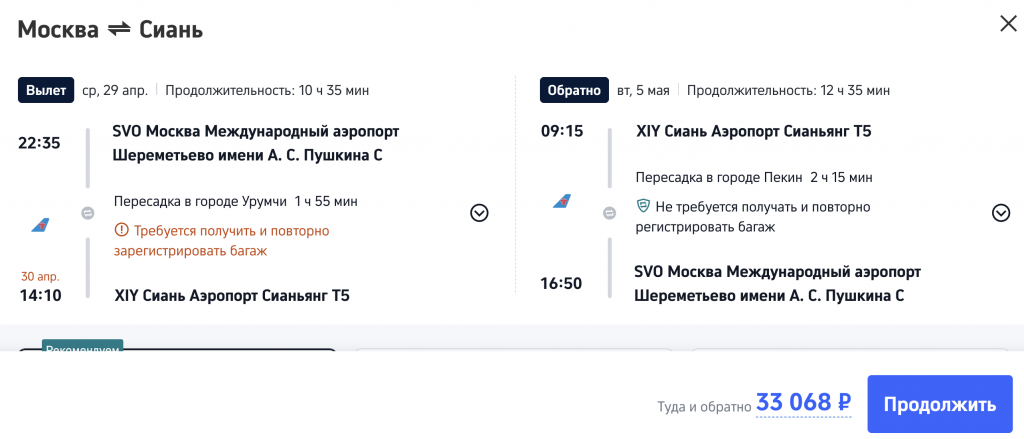Screen dimensions: 1024x439
Task: Click the outbound flight airline logo
Action: (x=40, y=224)
